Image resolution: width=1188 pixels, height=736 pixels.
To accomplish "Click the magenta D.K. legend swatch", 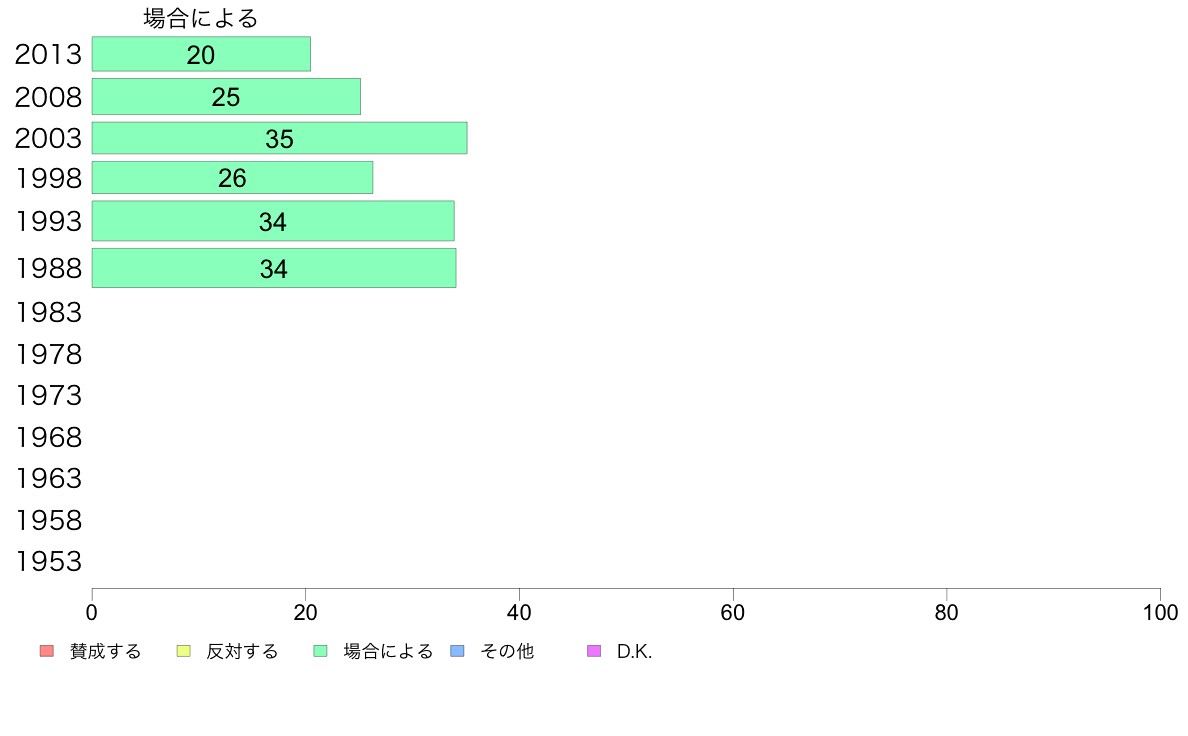I will pos(594,651).
